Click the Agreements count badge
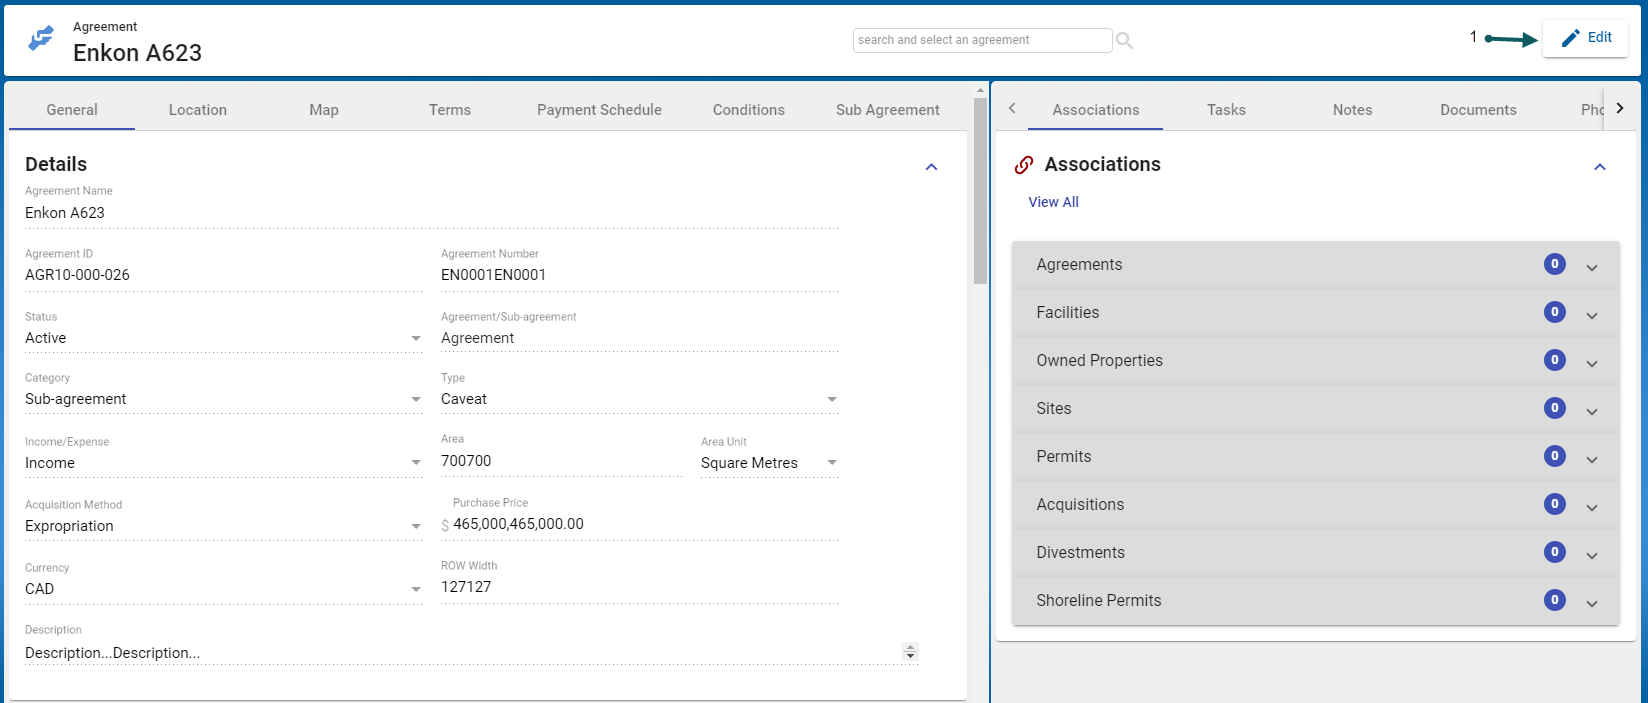 click(x=1554, y=264)
